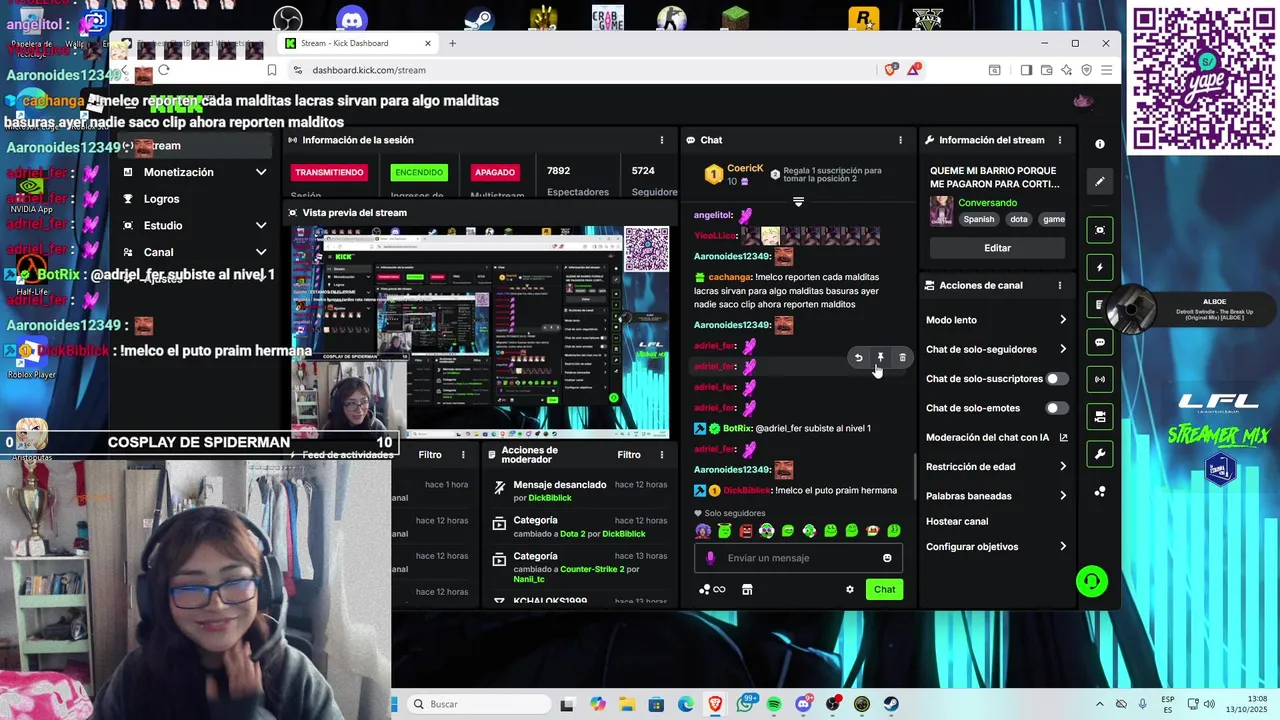Open Feed de actividades Filtro dropdown
This screenshot has height=720, width=1280.
[x=430, y=454]
